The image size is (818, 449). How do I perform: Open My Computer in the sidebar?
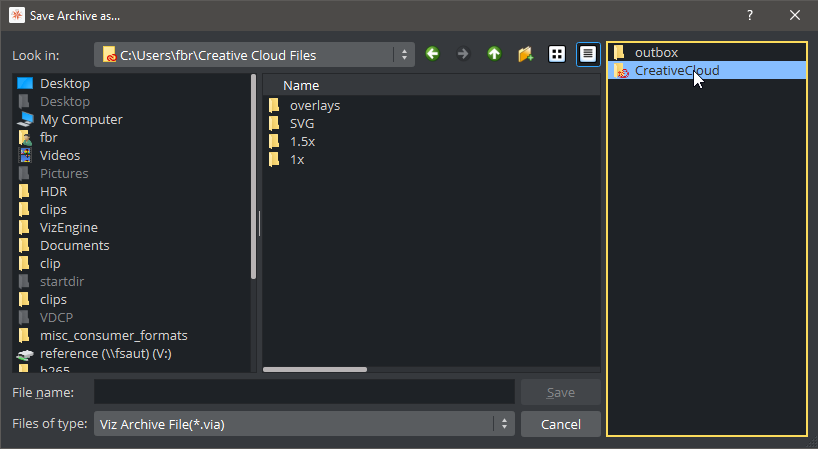click(81, 119)
